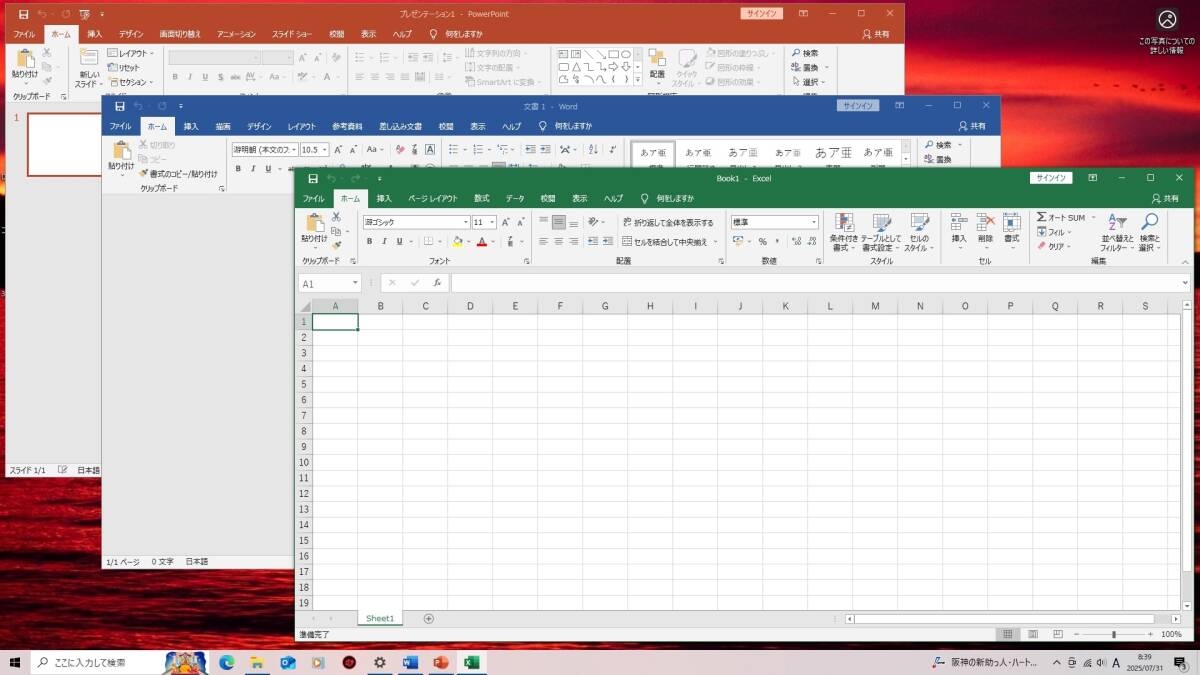Select the Sheet1 tab in Excel
Viewport: 1200px width, 675px height.
[380, 618]
